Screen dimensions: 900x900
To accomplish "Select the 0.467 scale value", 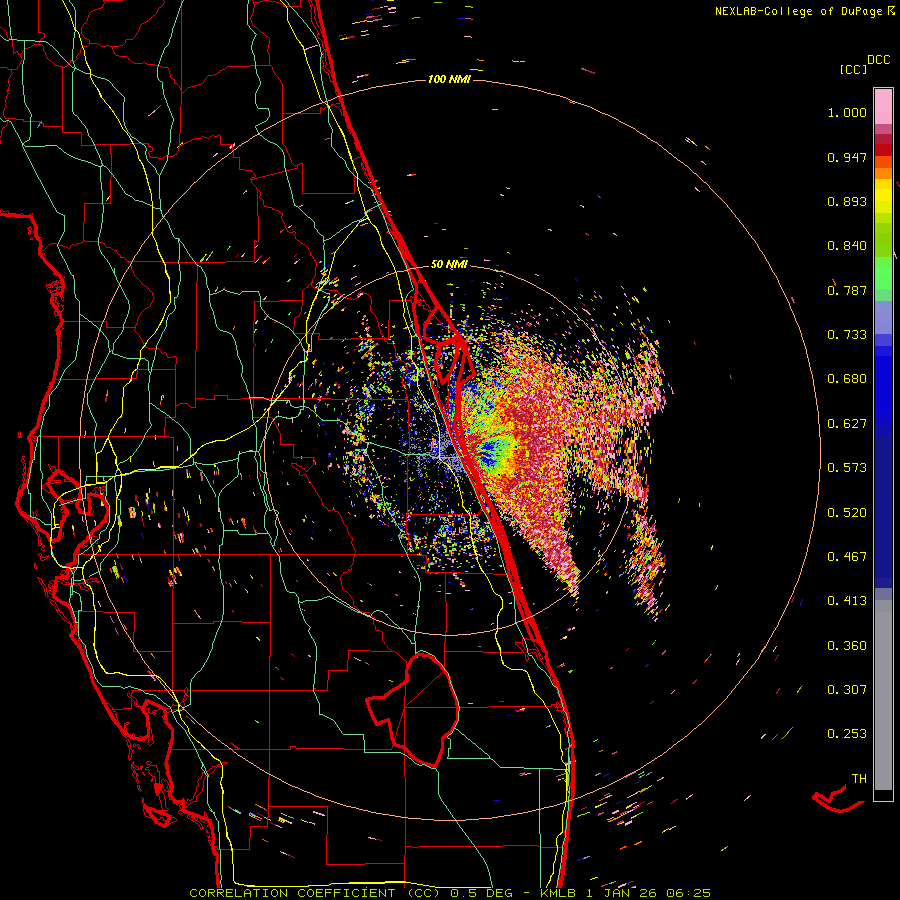I will pos(847,557).
